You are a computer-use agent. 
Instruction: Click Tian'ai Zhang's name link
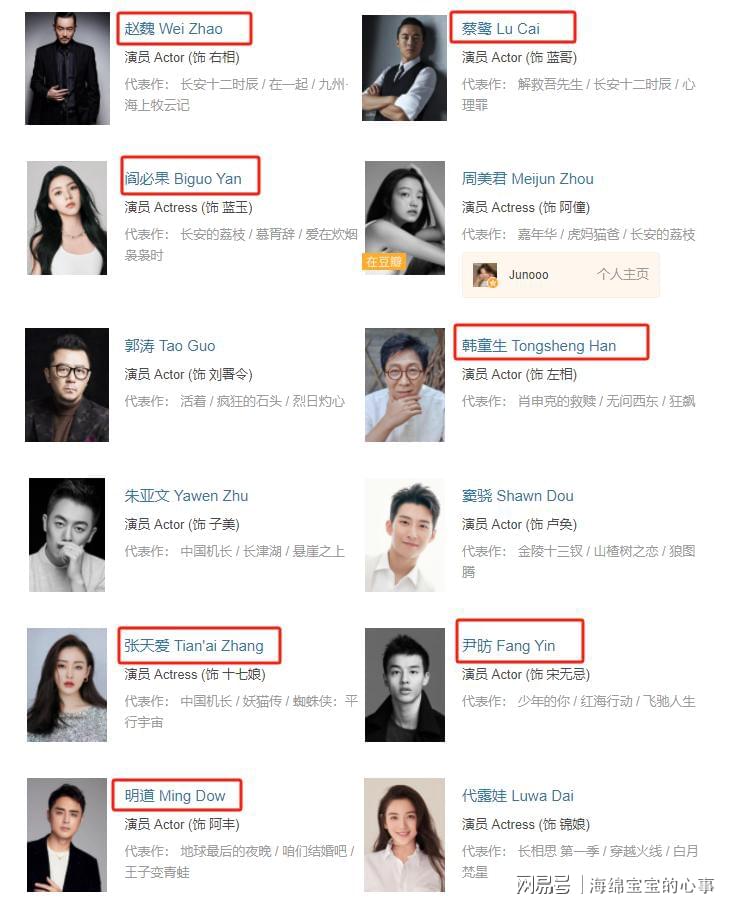[194, 646]
